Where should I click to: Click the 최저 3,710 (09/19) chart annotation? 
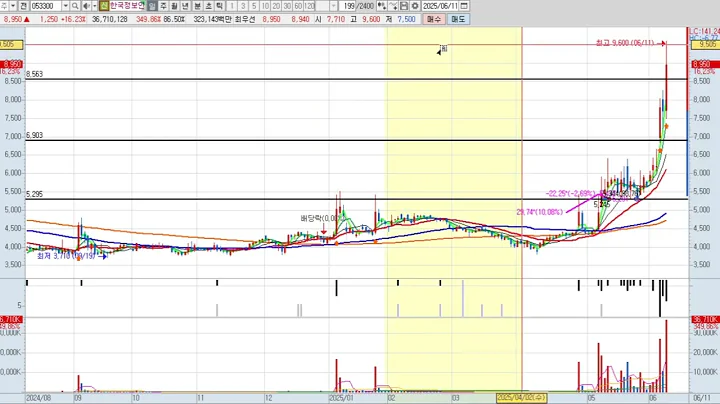66,256
